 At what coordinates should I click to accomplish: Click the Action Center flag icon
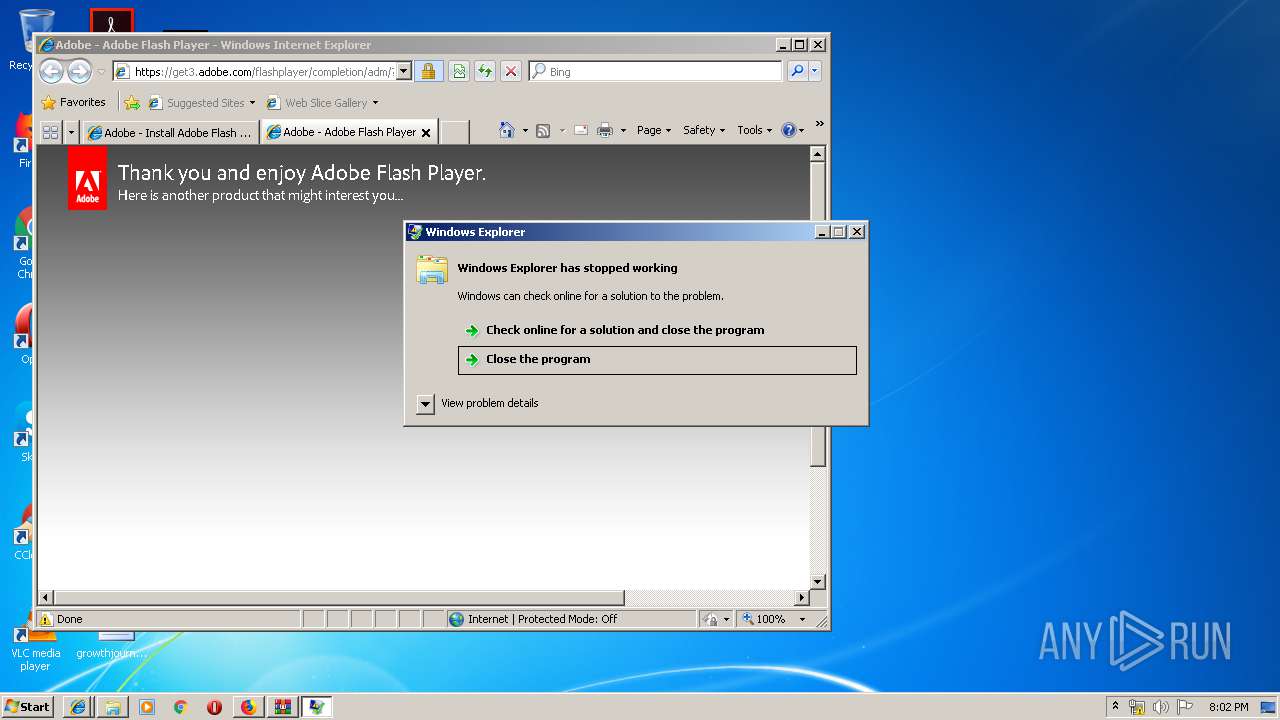point(1185,707)
